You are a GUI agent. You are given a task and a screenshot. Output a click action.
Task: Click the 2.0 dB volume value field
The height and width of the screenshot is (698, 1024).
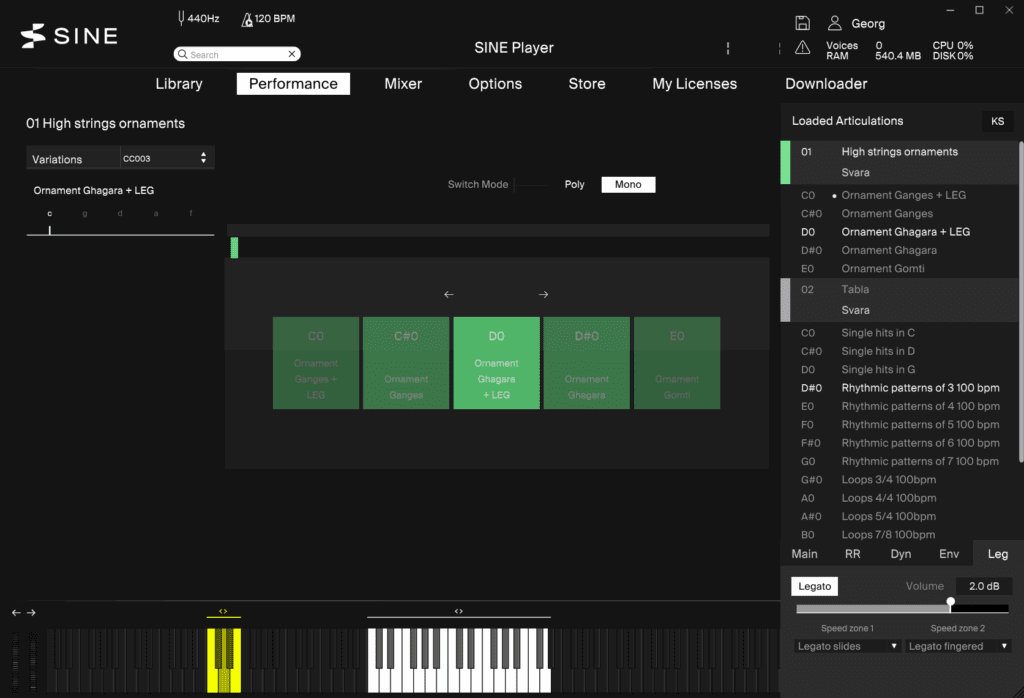click(984, 586)
